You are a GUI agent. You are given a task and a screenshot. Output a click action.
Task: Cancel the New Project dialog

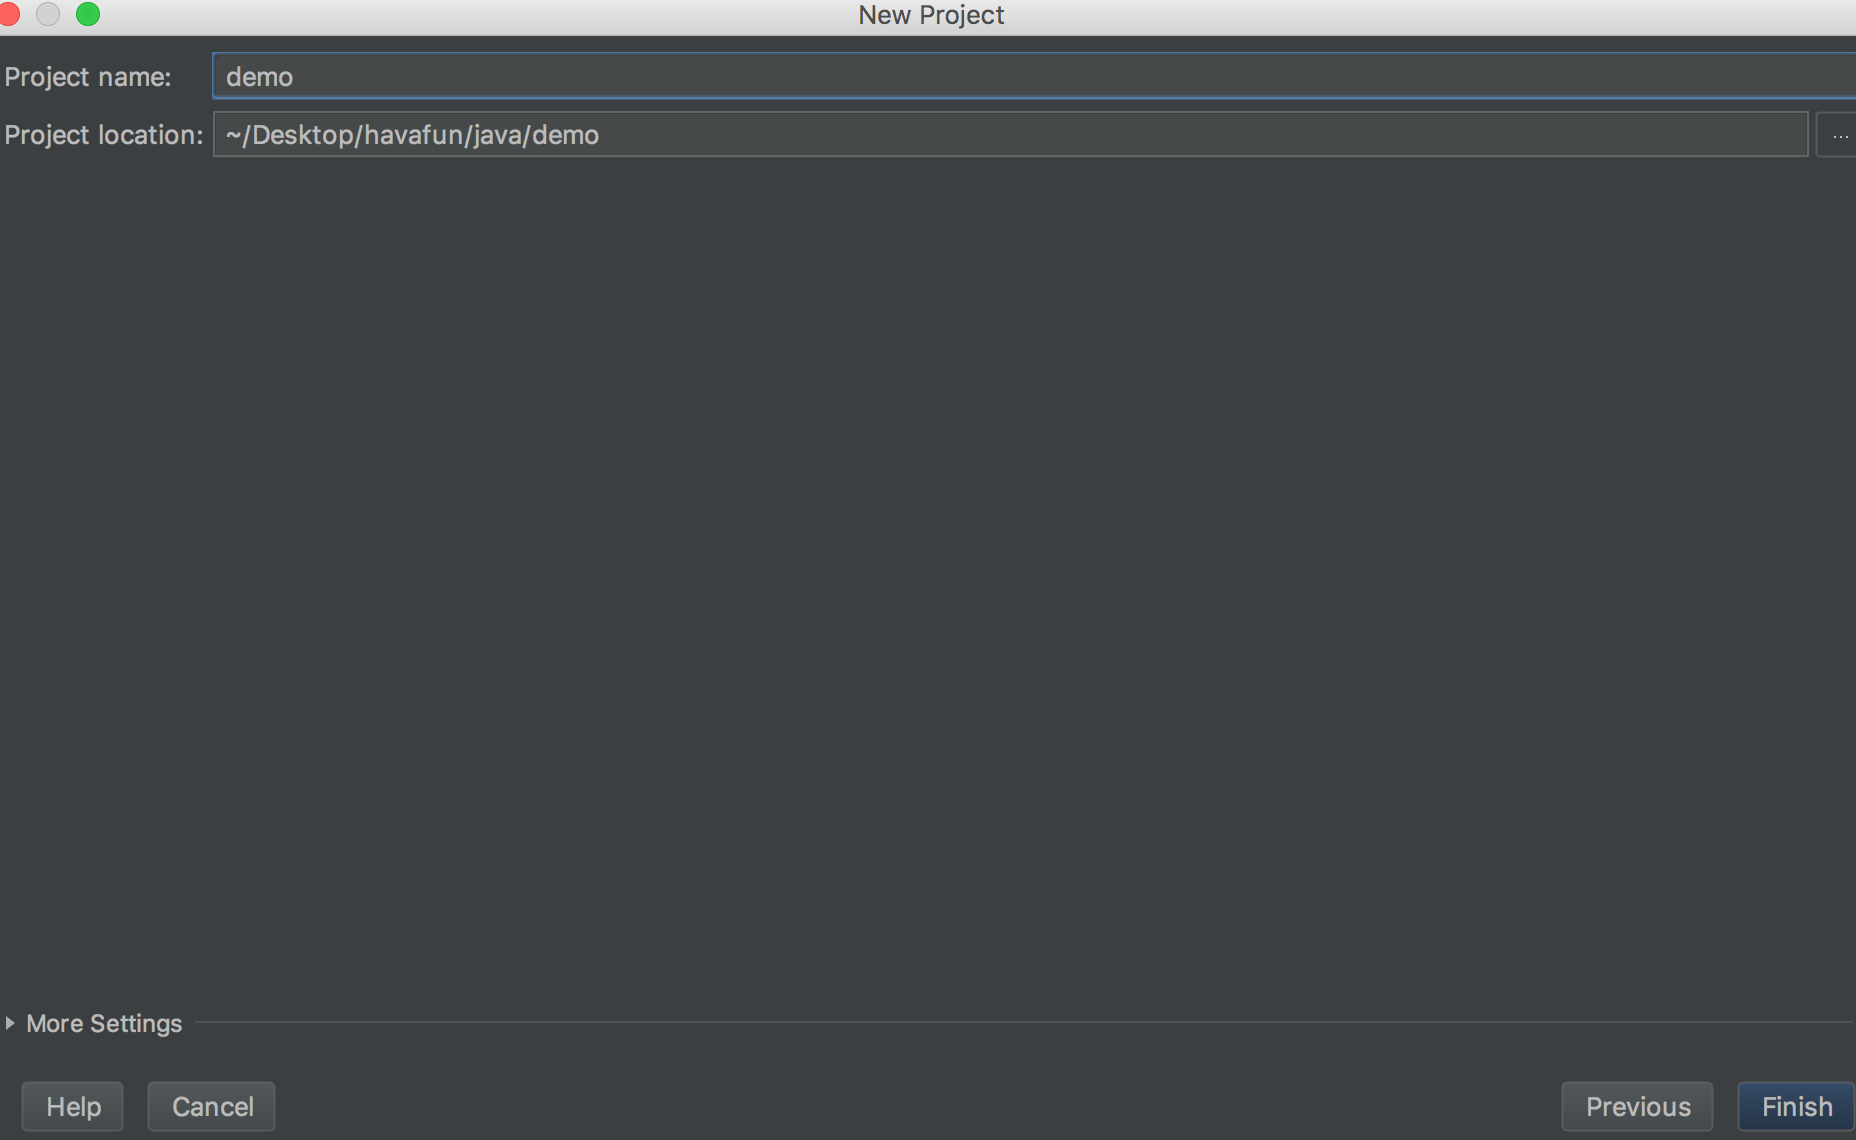point(212,1106)
